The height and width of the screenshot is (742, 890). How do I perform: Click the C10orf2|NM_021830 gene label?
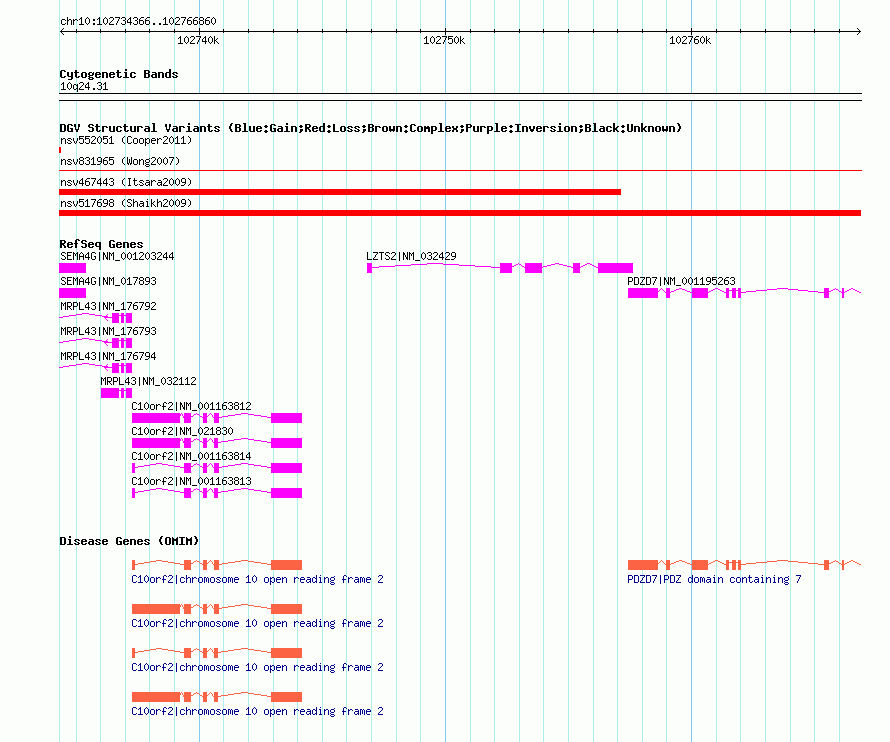182,431
